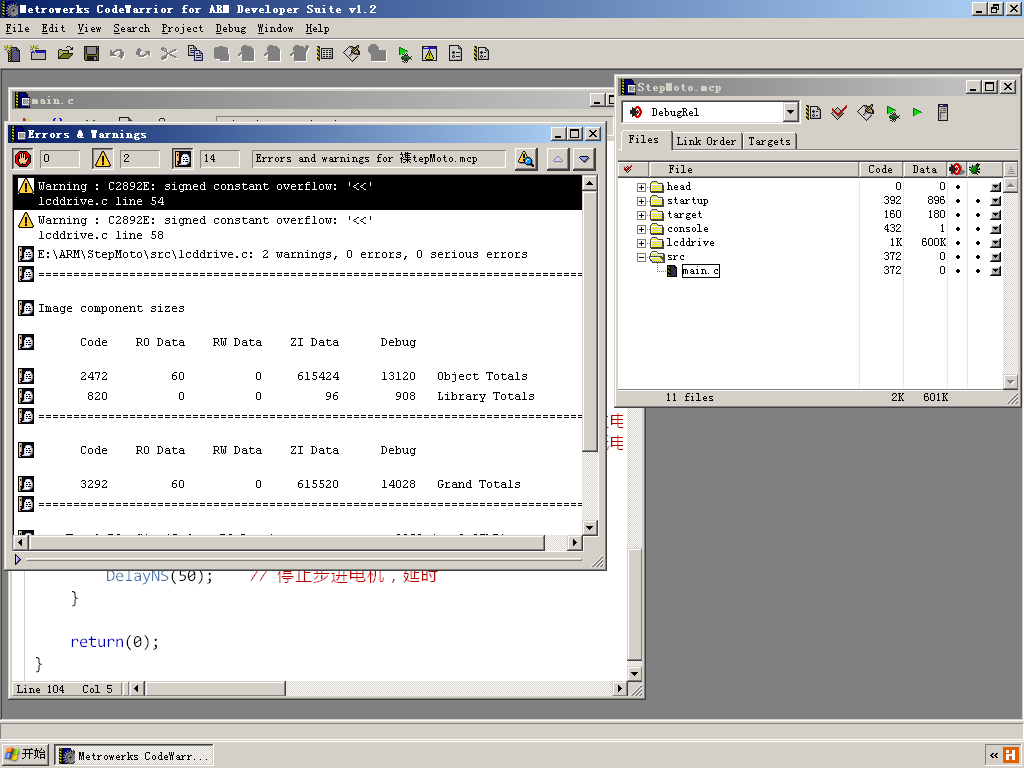
Task: Collapse the src folder
Action: 641,257
